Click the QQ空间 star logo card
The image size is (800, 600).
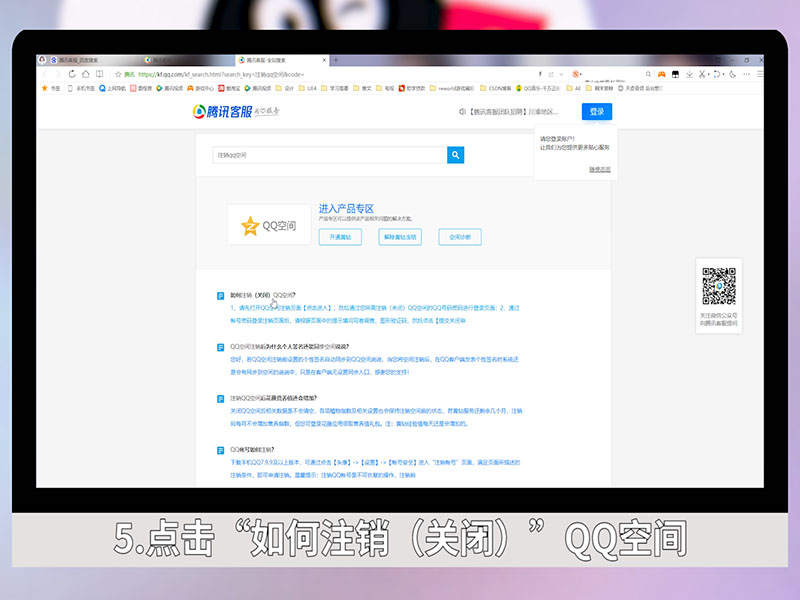coord(269,225)
